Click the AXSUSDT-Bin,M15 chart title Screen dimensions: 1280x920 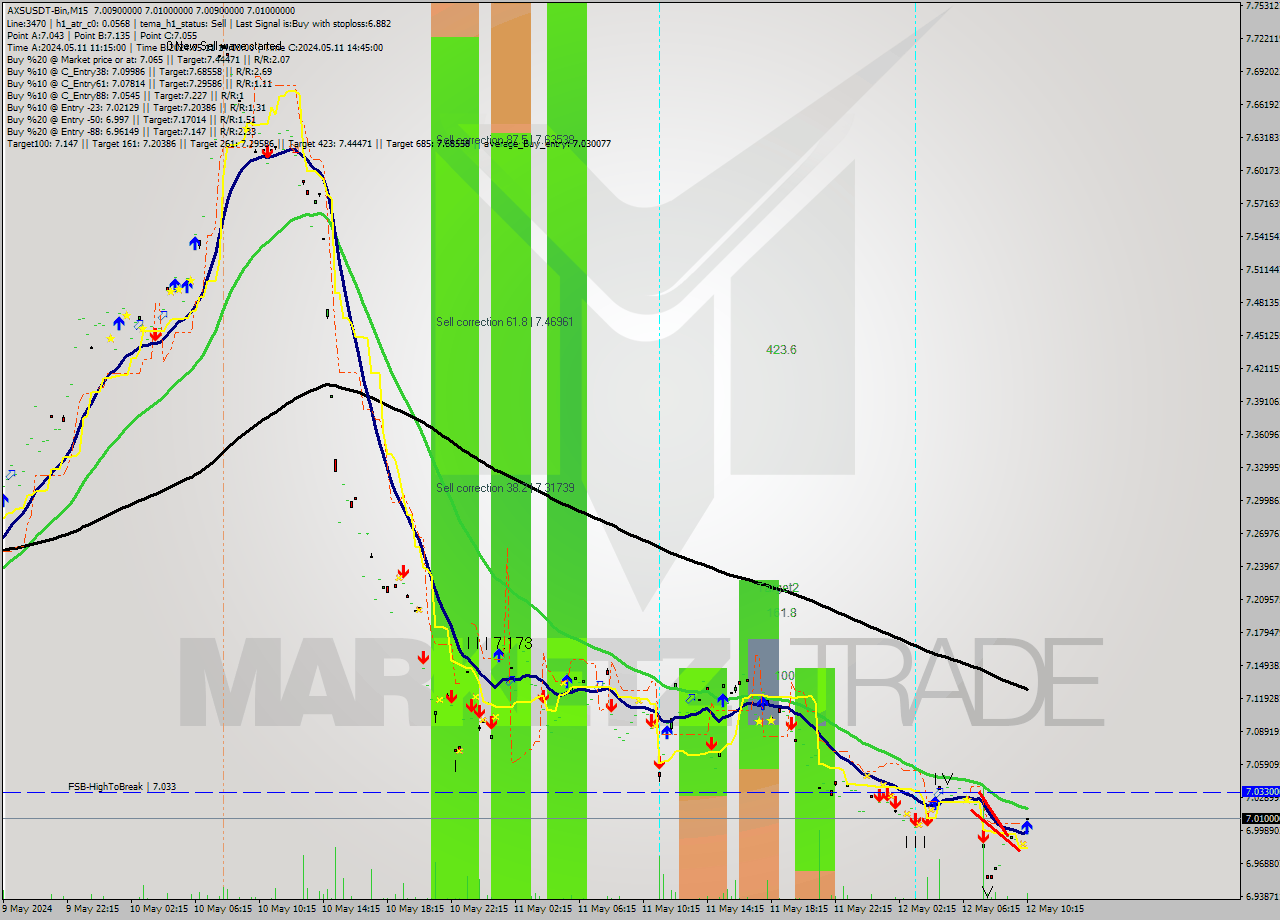coord(47,10)
